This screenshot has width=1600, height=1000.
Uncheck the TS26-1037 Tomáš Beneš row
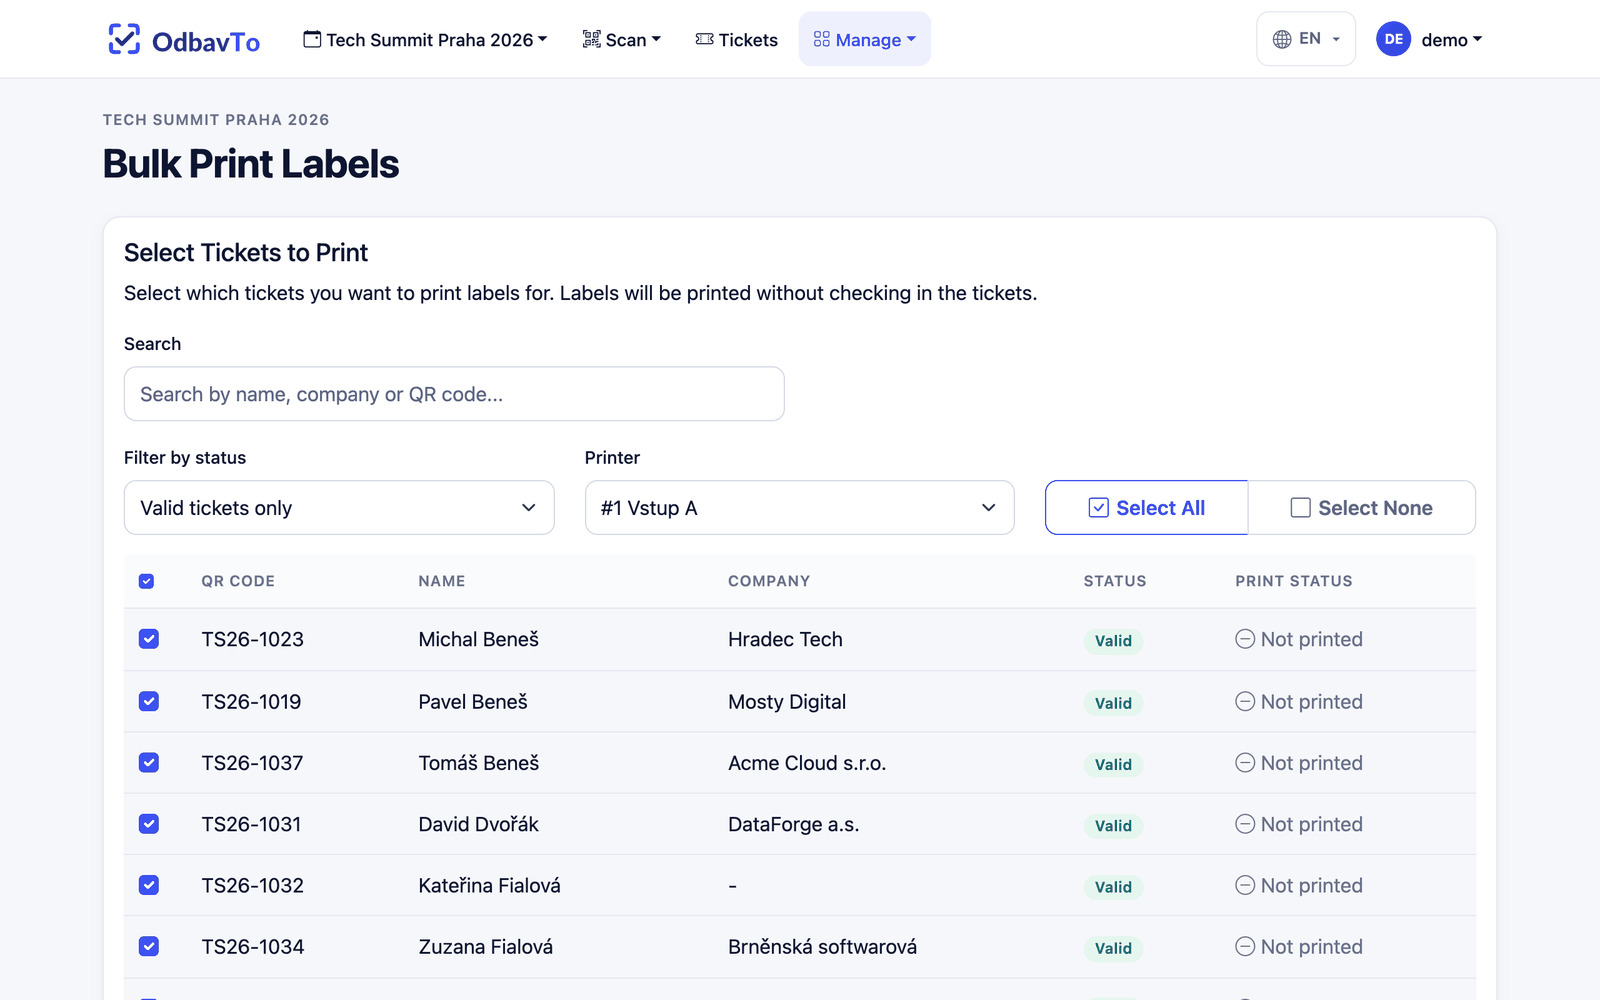pyautogui.click(x=149, y=763)
